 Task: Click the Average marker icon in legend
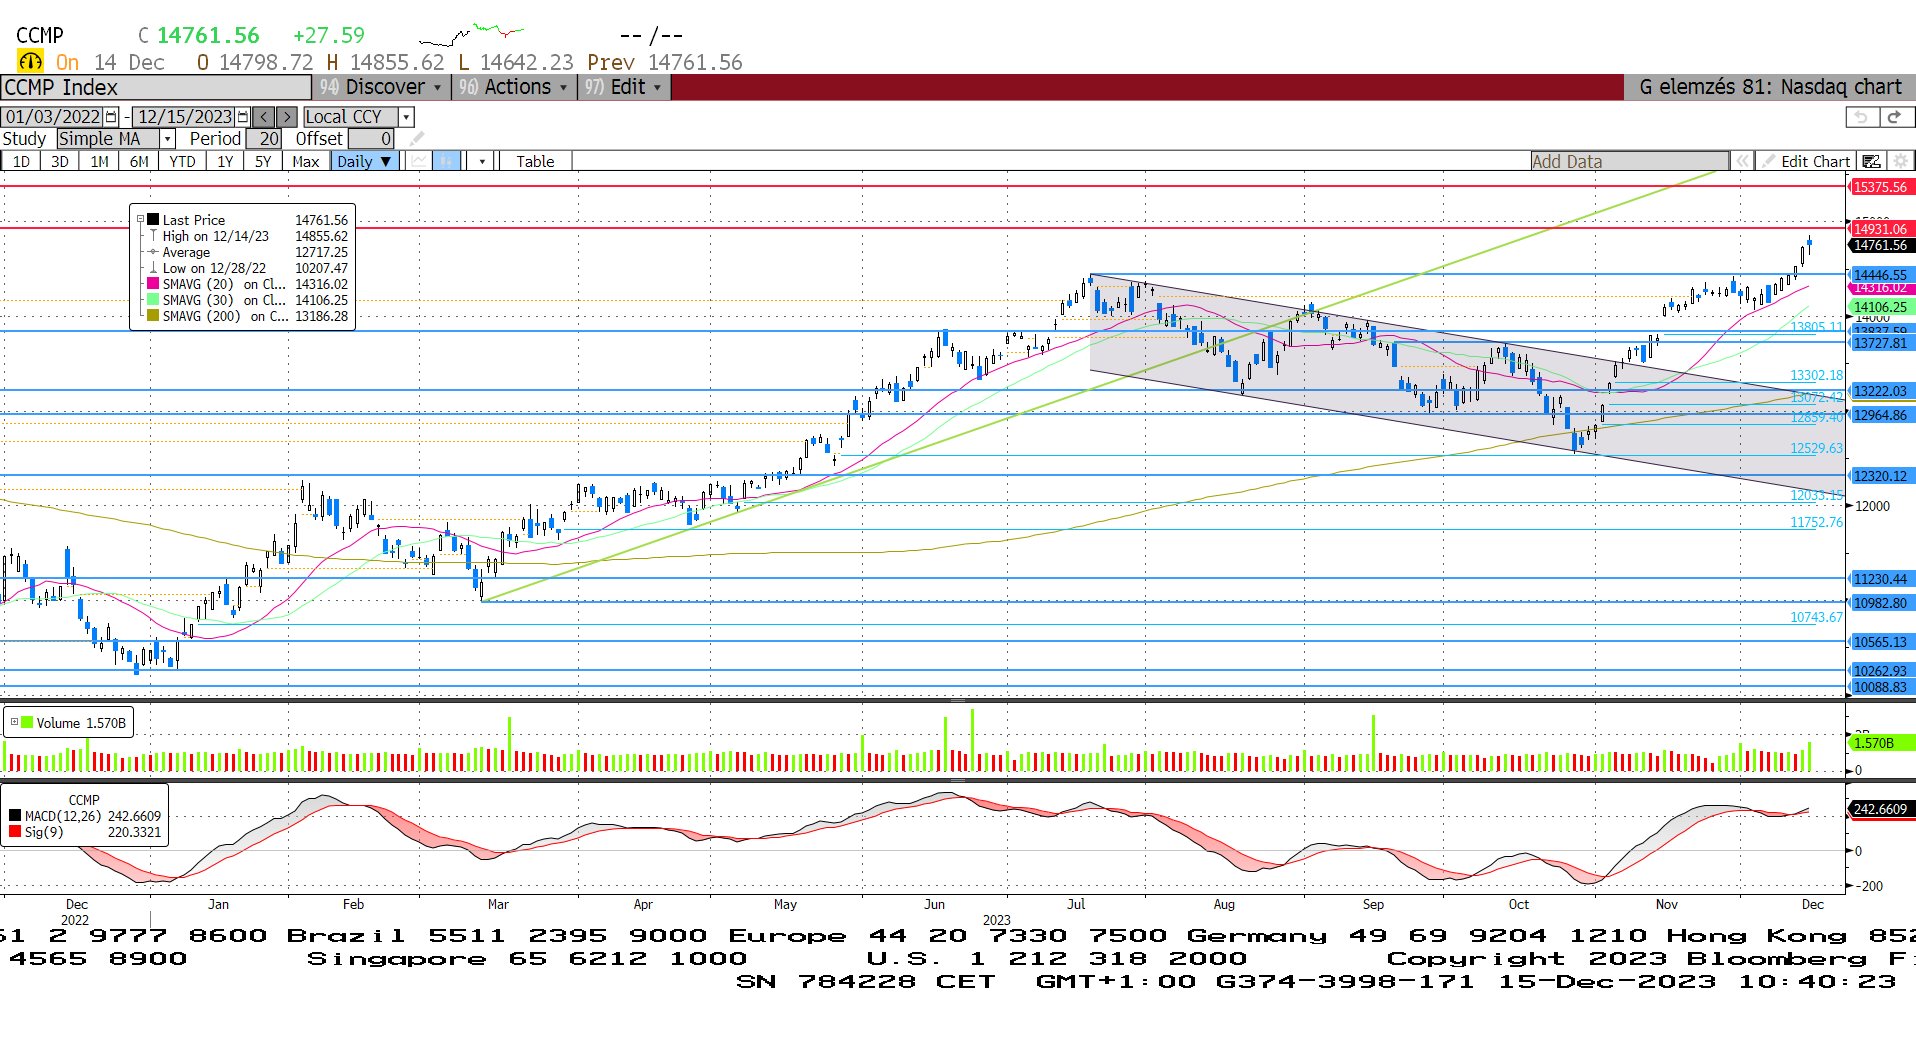[153, 252]
